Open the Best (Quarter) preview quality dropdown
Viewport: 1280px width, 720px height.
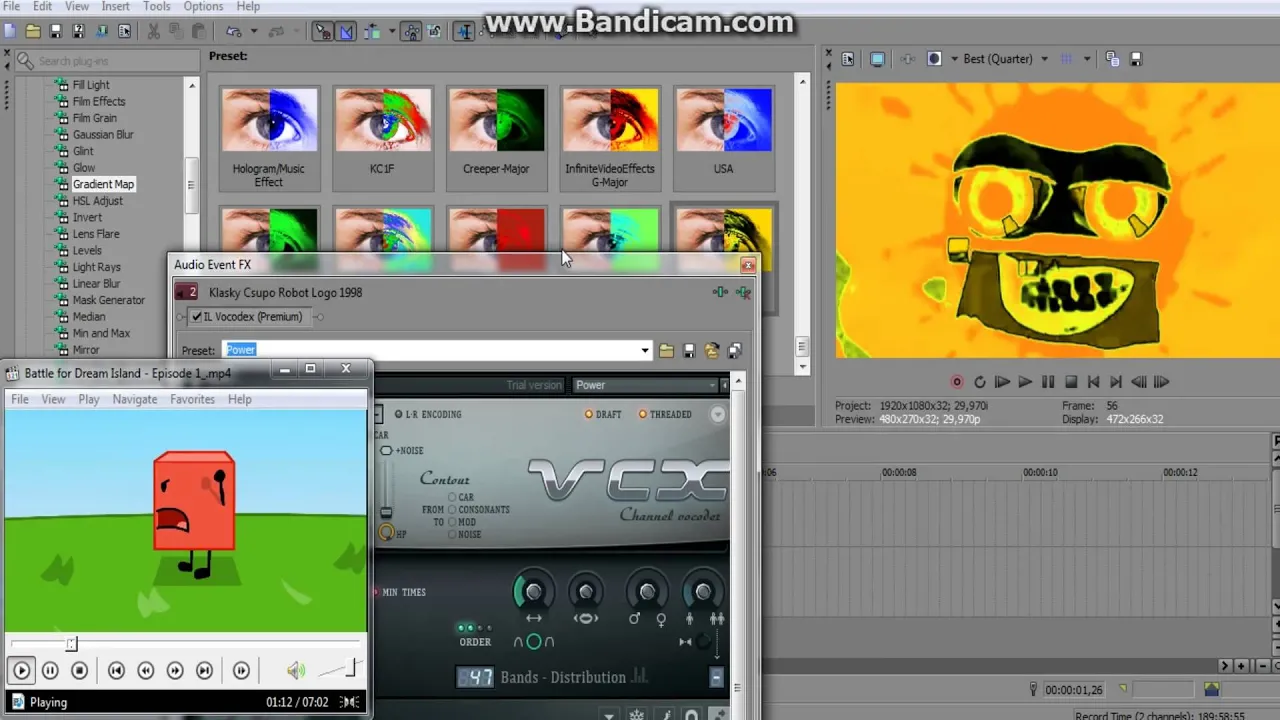[x=1005, y=59]
